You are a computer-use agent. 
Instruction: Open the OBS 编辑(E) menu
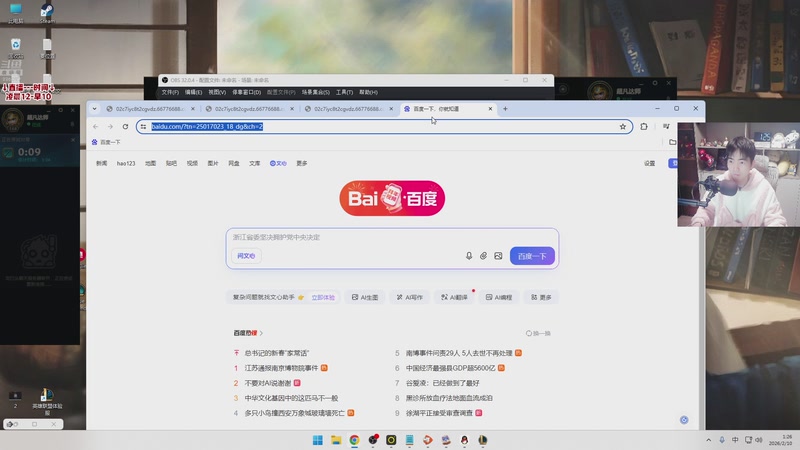(x=193, y=92)
